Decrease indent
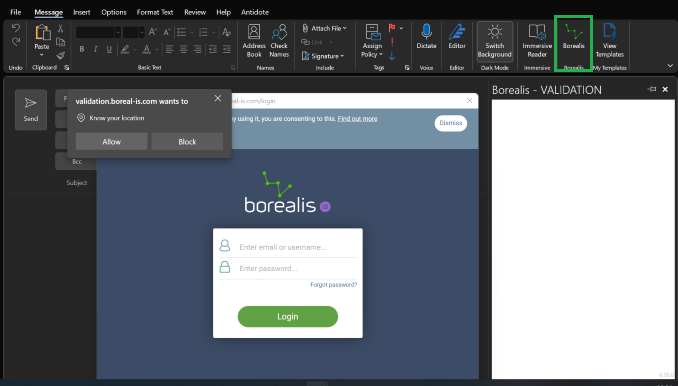This screenshot has height=386, width=678. click(212, 49)
